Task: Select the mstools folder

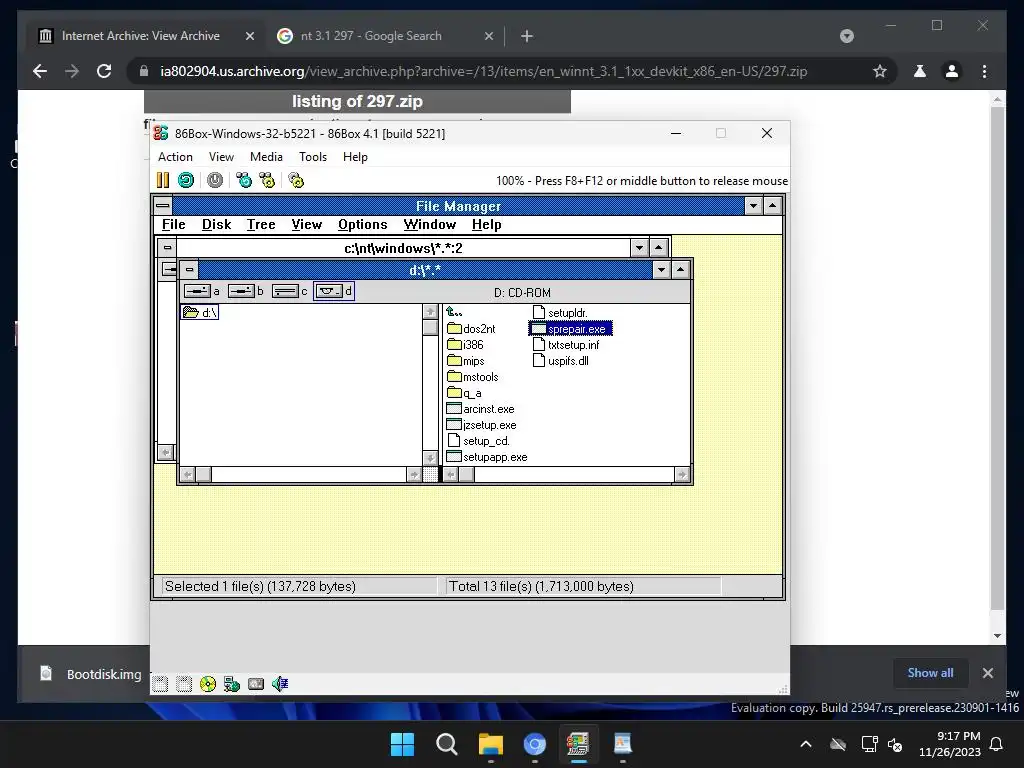Action: tap(473, 377)
